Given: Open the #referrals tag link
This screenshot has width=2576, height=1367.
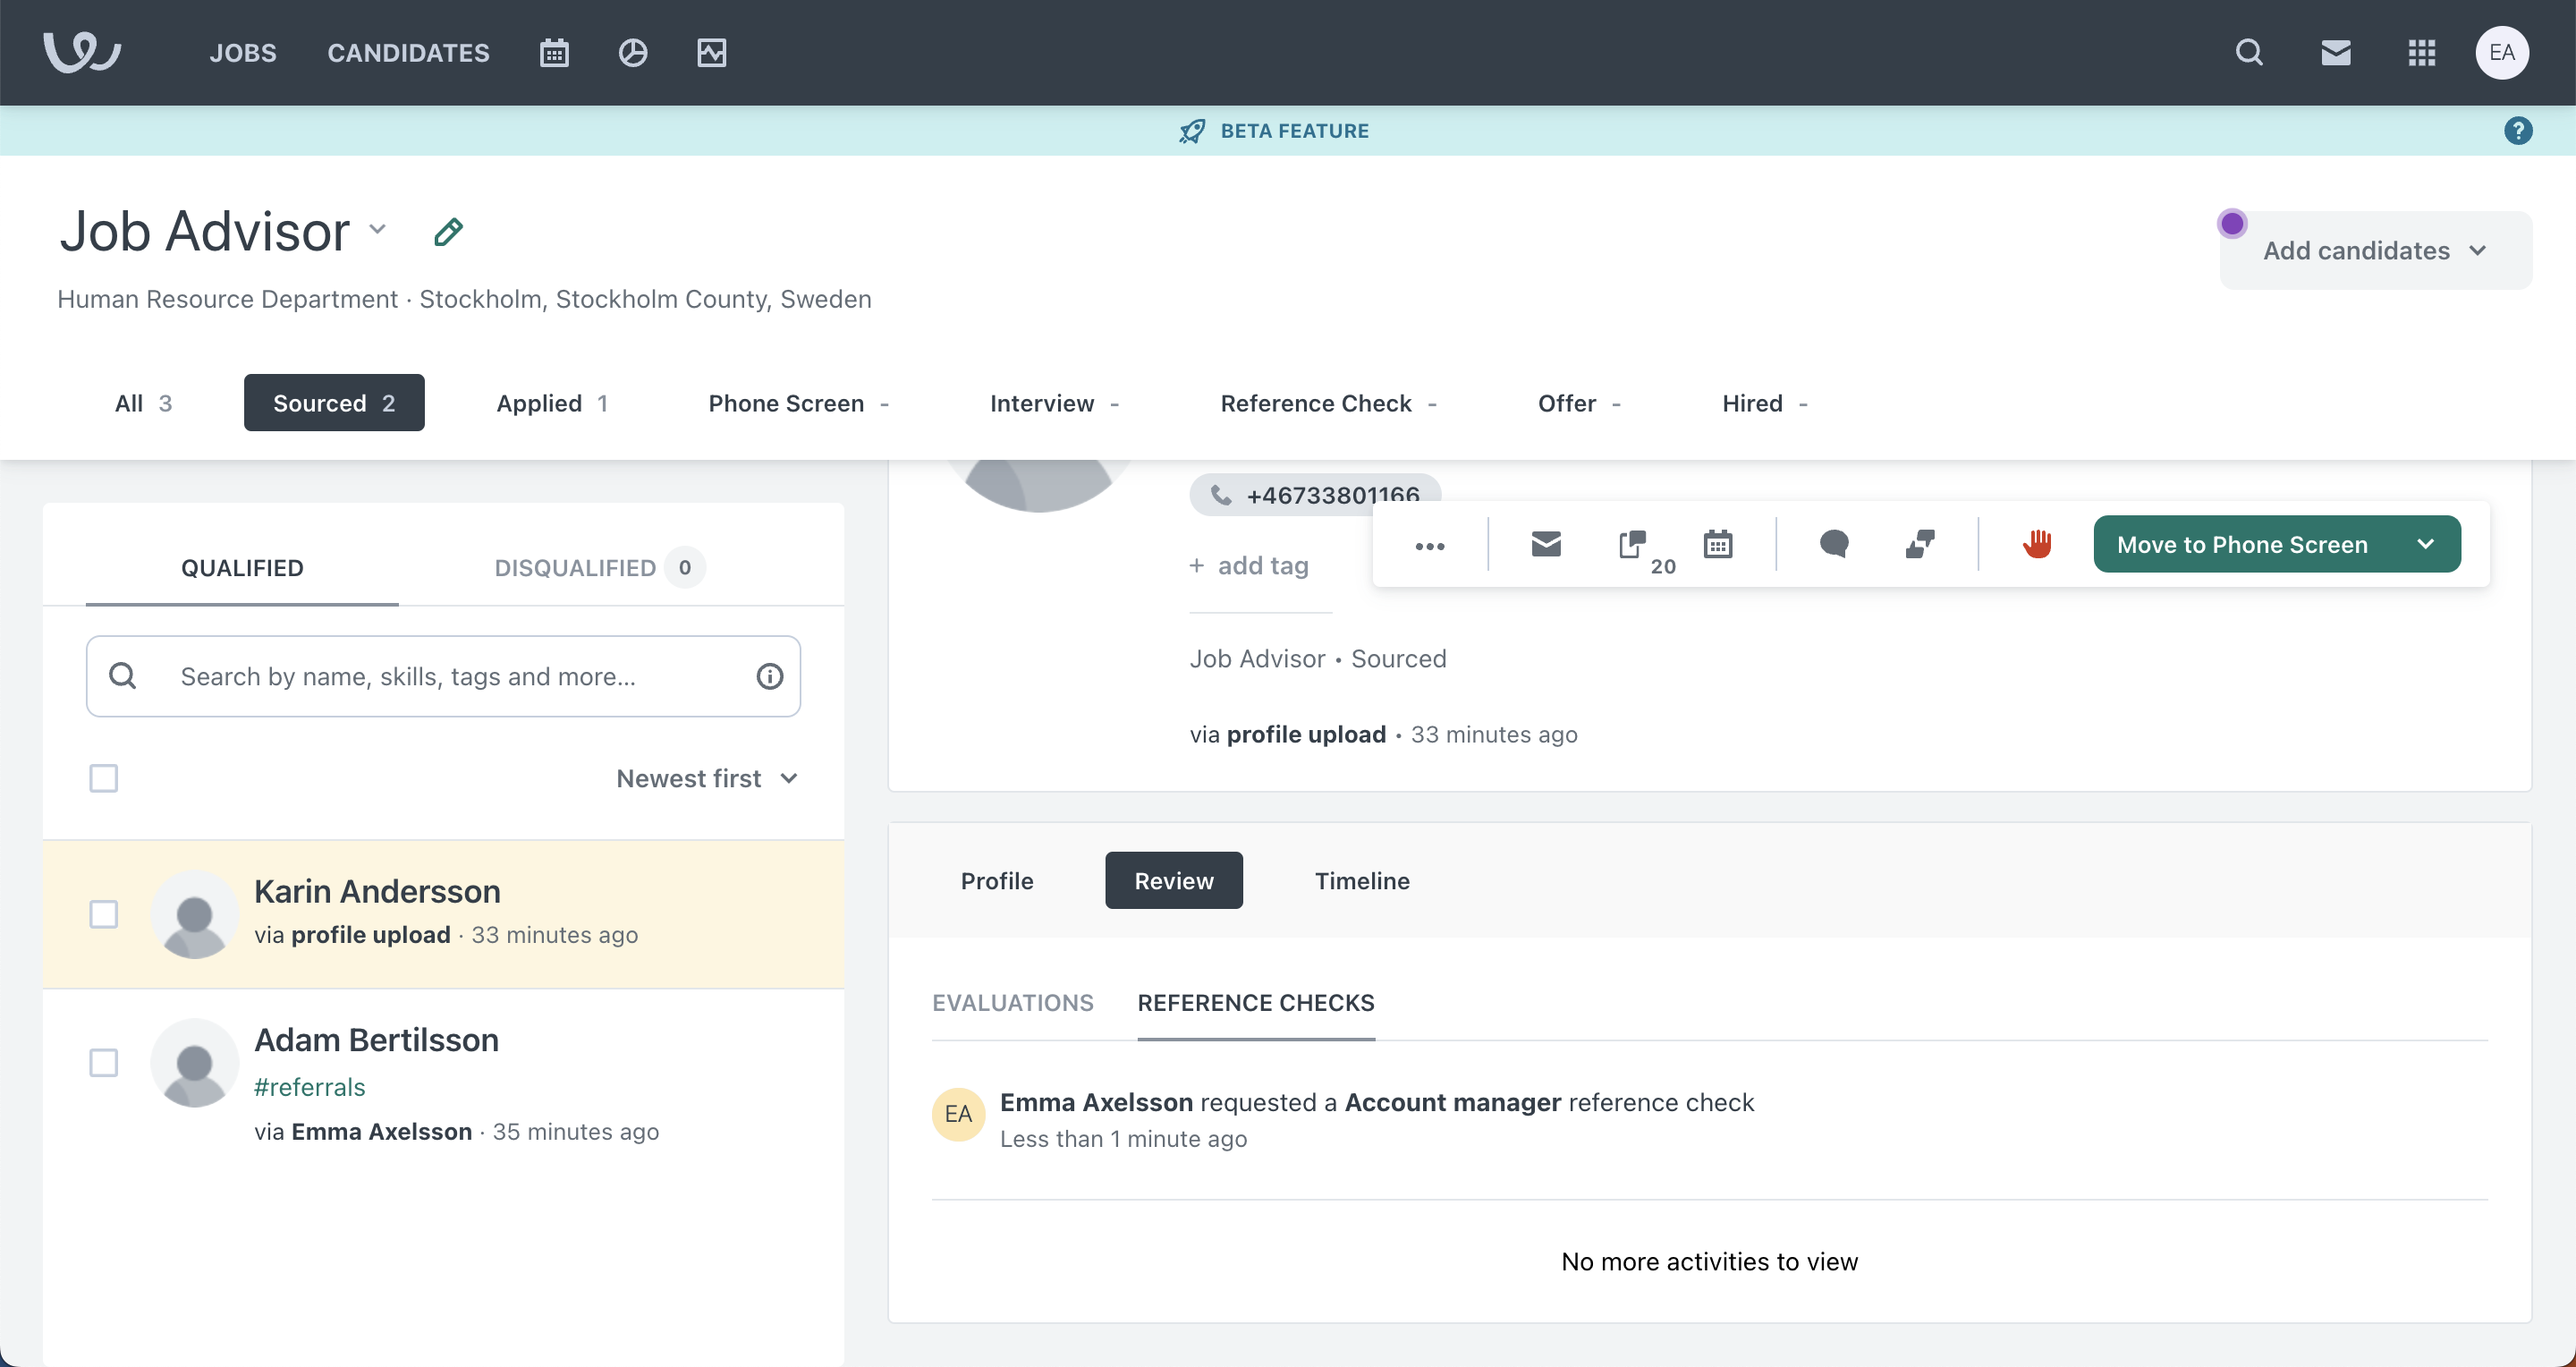Looking at the screenshot, I should click(310, 1087).
